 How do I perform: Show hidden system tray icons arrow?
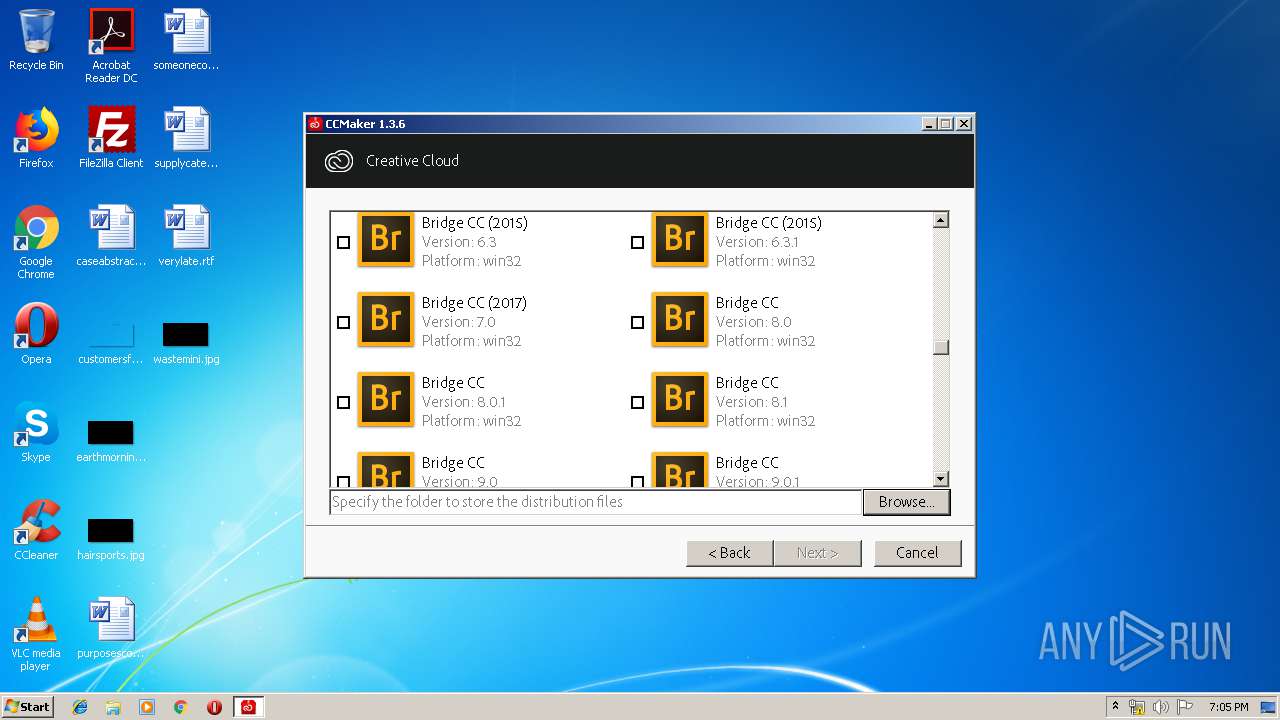click(1116, 707)
